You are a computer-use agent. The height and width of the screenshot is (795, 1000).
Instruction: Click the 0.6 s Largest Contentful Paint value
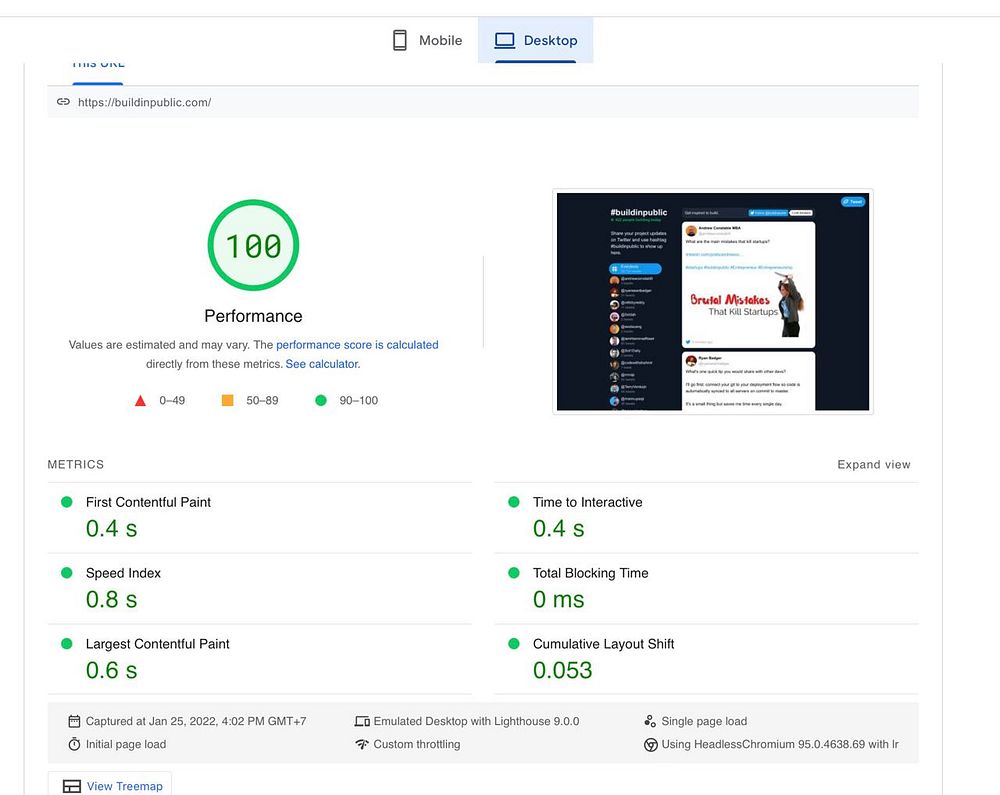[112, 671]
